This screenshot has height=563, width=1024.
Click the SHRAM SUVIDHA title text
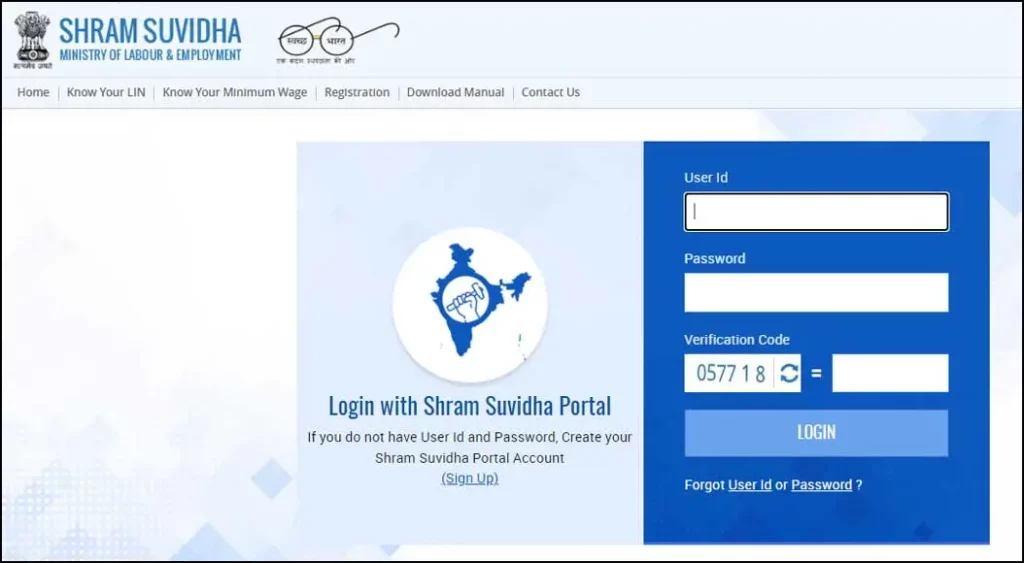(150, 31)
